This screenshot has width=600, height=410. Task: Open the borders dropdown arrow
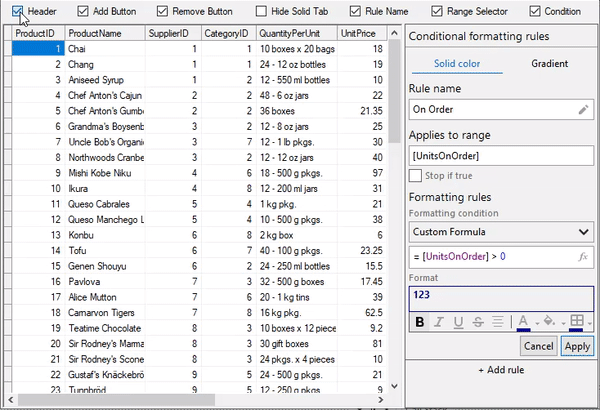[589, 322]
